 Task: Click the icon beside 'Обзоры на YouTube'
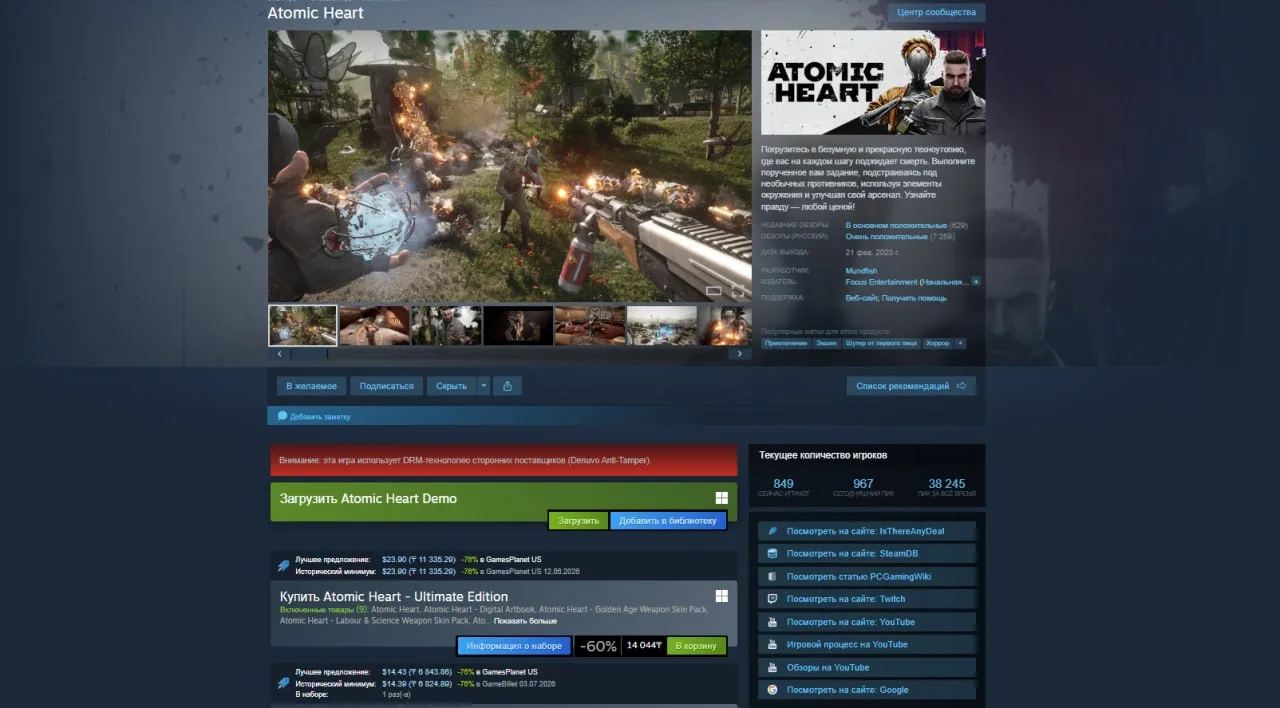coord(772,667)
